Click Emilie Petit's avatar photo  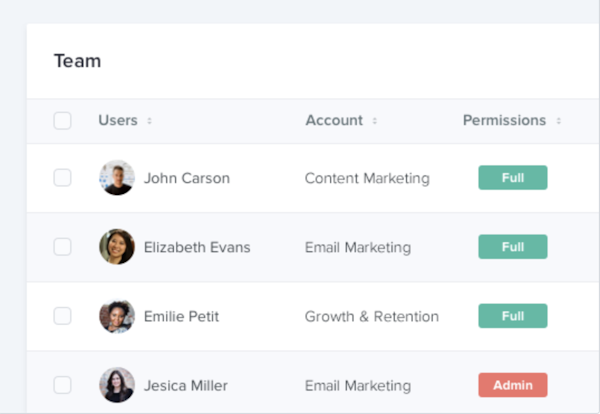tap(116, 316)
